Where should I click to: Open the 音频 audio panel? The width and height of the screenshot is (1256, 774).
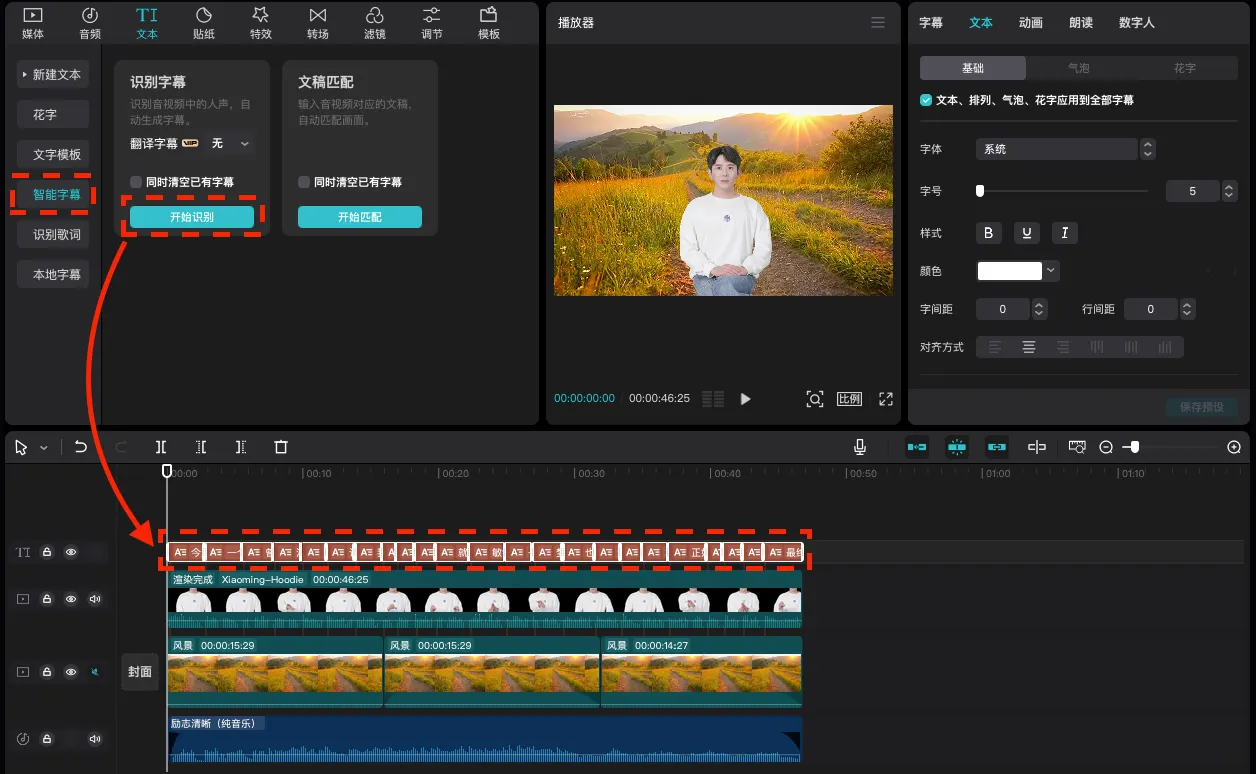coord(90,23)
